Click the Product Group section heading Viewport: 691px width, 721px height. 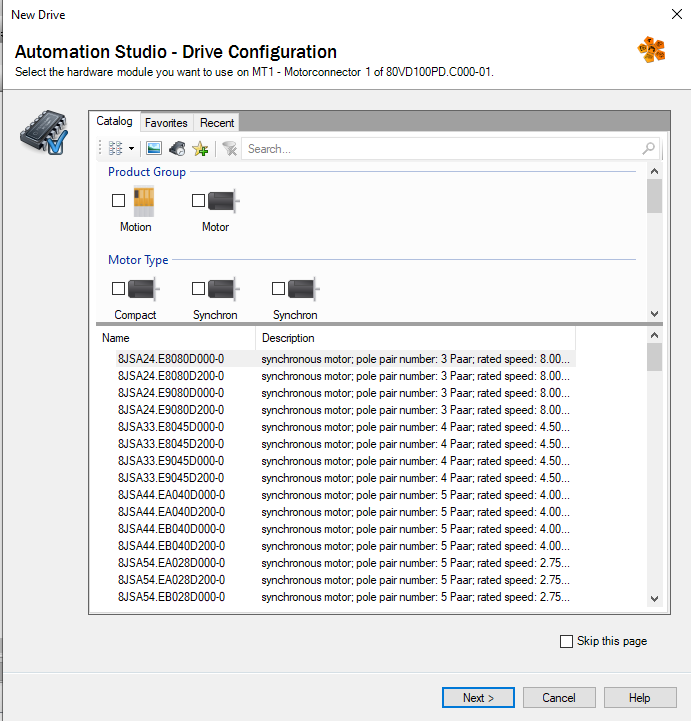(x=147, y=172)
